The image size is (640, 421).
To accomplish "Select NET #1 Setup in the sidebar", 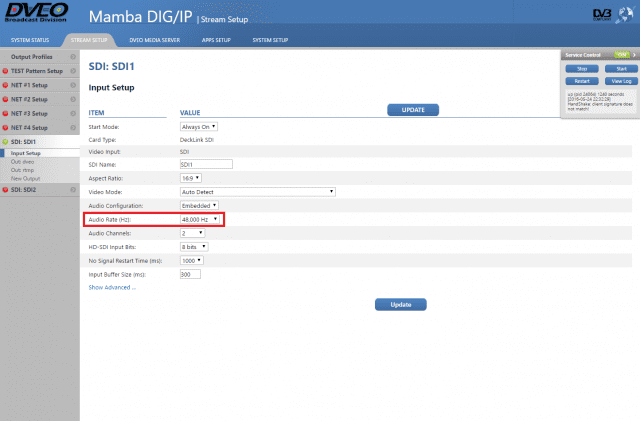I will coord(29,85).
